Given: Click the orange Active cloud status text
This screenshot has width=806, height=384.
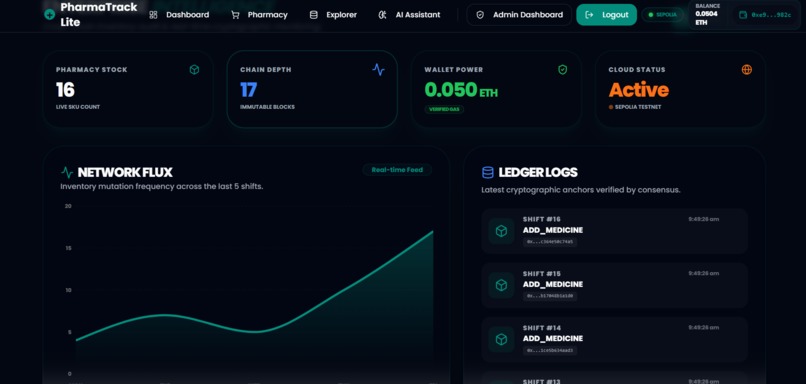Looking at the screenshot, I should coord(639,90).
